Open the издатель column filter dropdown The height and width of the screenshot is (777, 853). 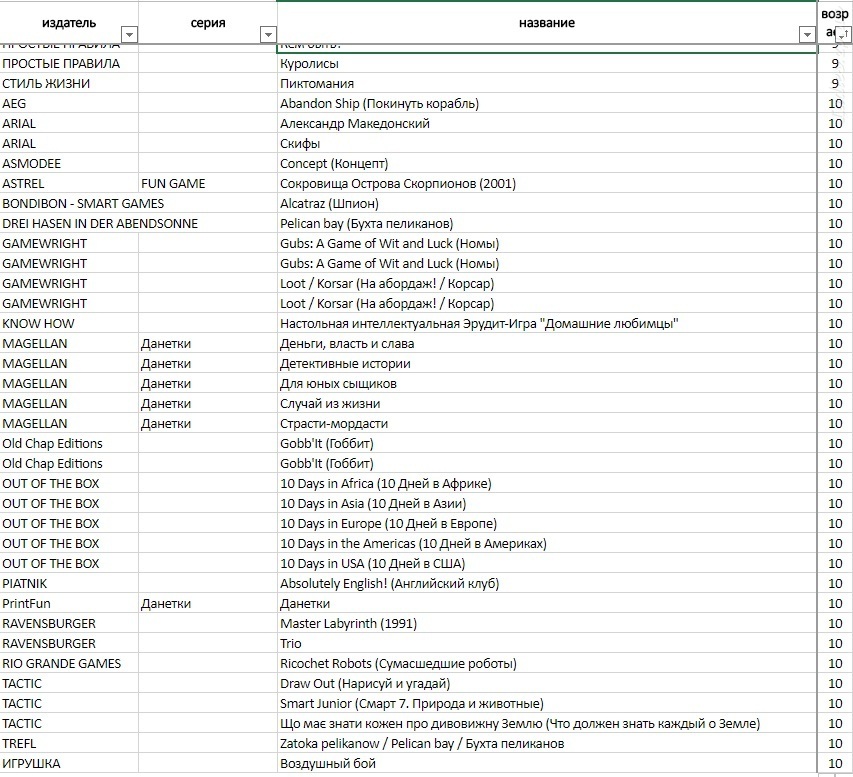[x=129, y=34]
